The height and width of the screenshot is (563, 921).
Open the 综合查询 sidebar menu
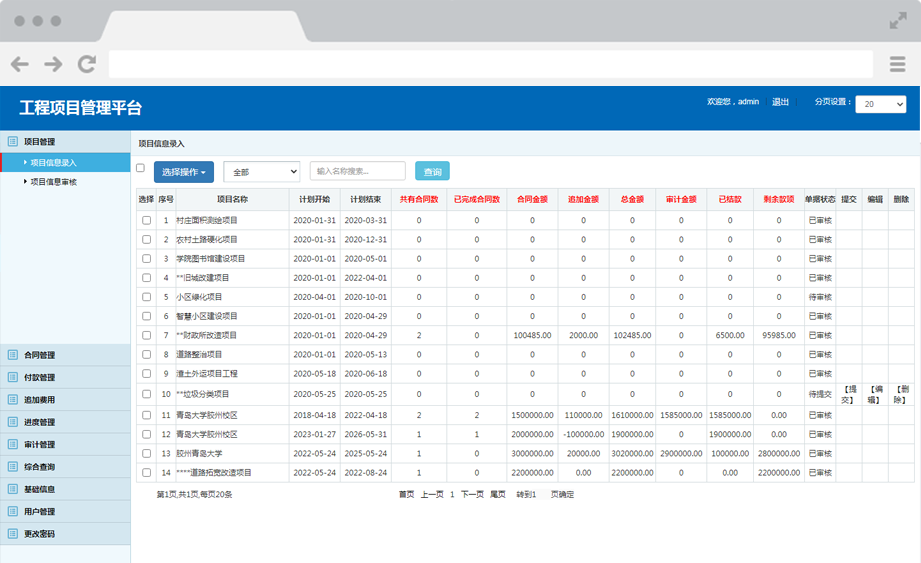click(x=40, y=467)
